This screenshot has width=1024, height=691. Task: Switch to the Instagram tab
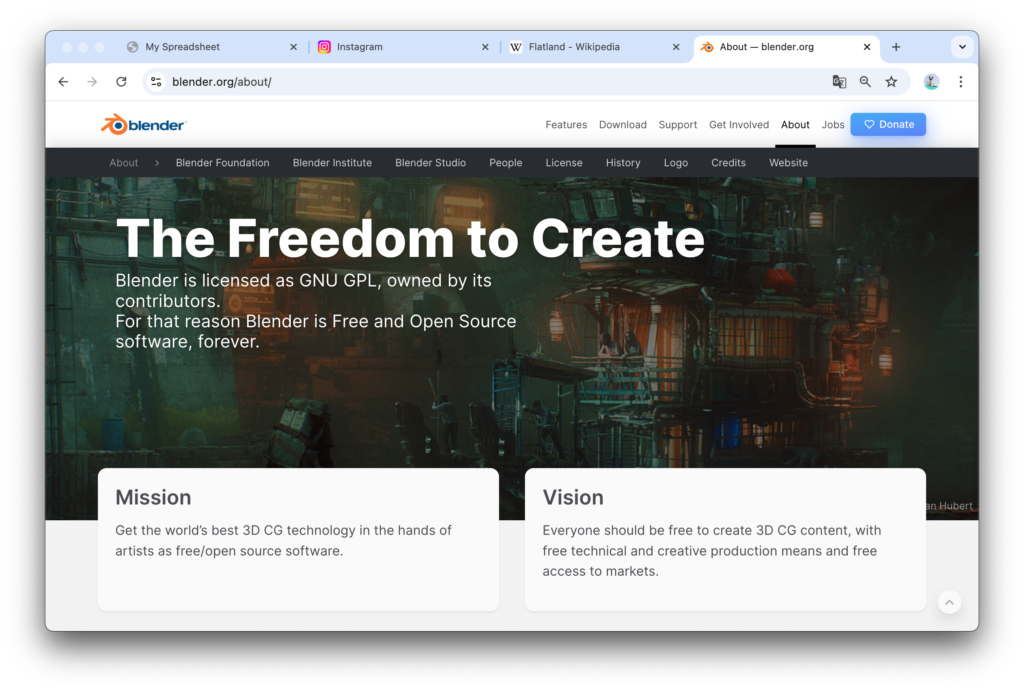pos(400,47)
